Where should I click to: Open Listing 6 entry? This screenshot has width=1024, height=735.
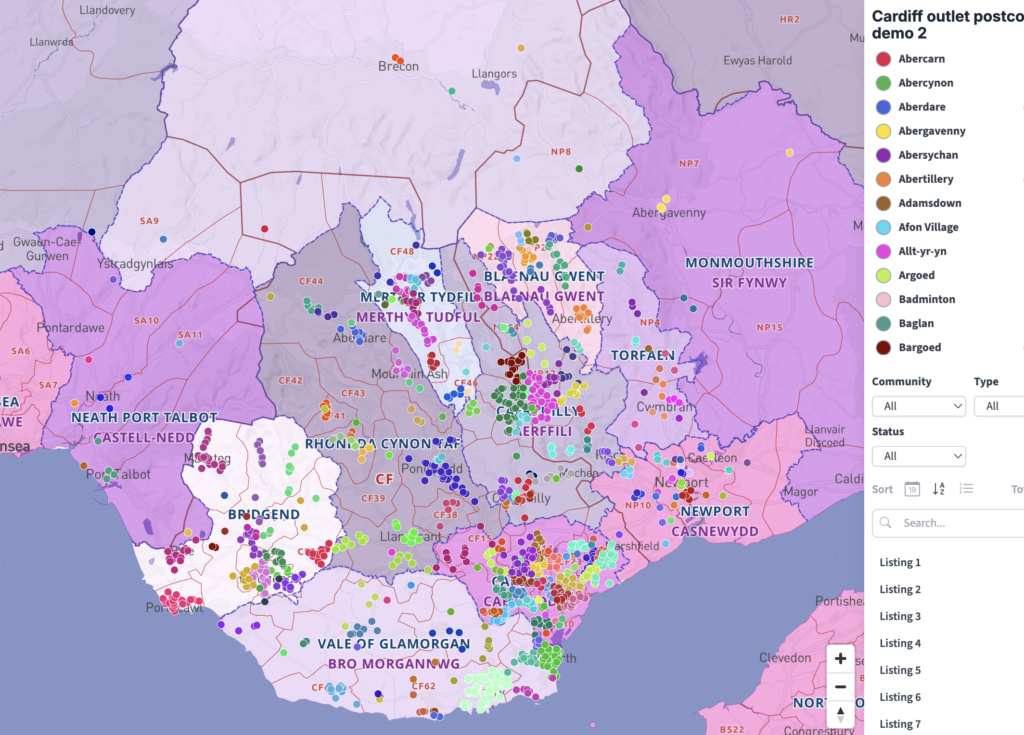[900, 697]
